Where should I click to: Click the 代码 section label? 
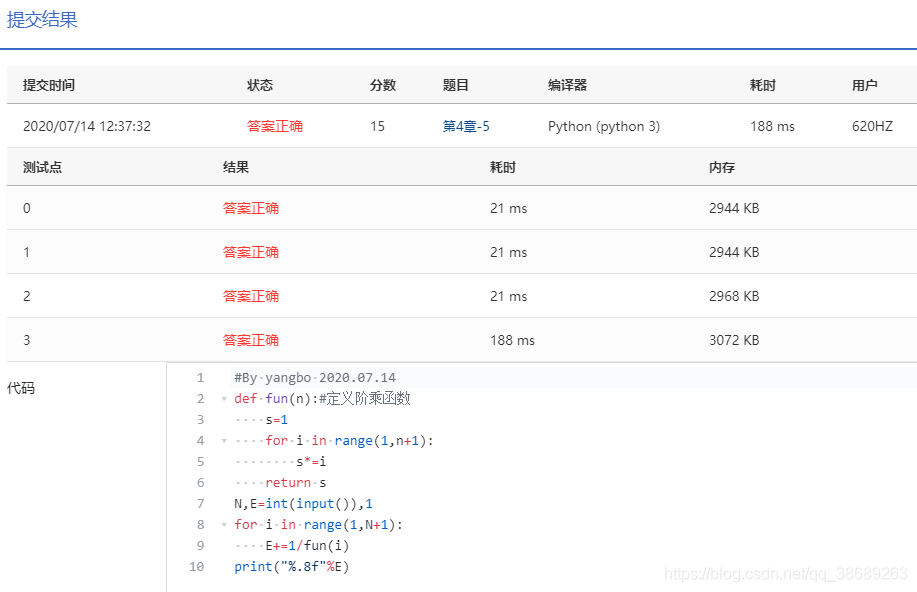click(x=21, y=388)
